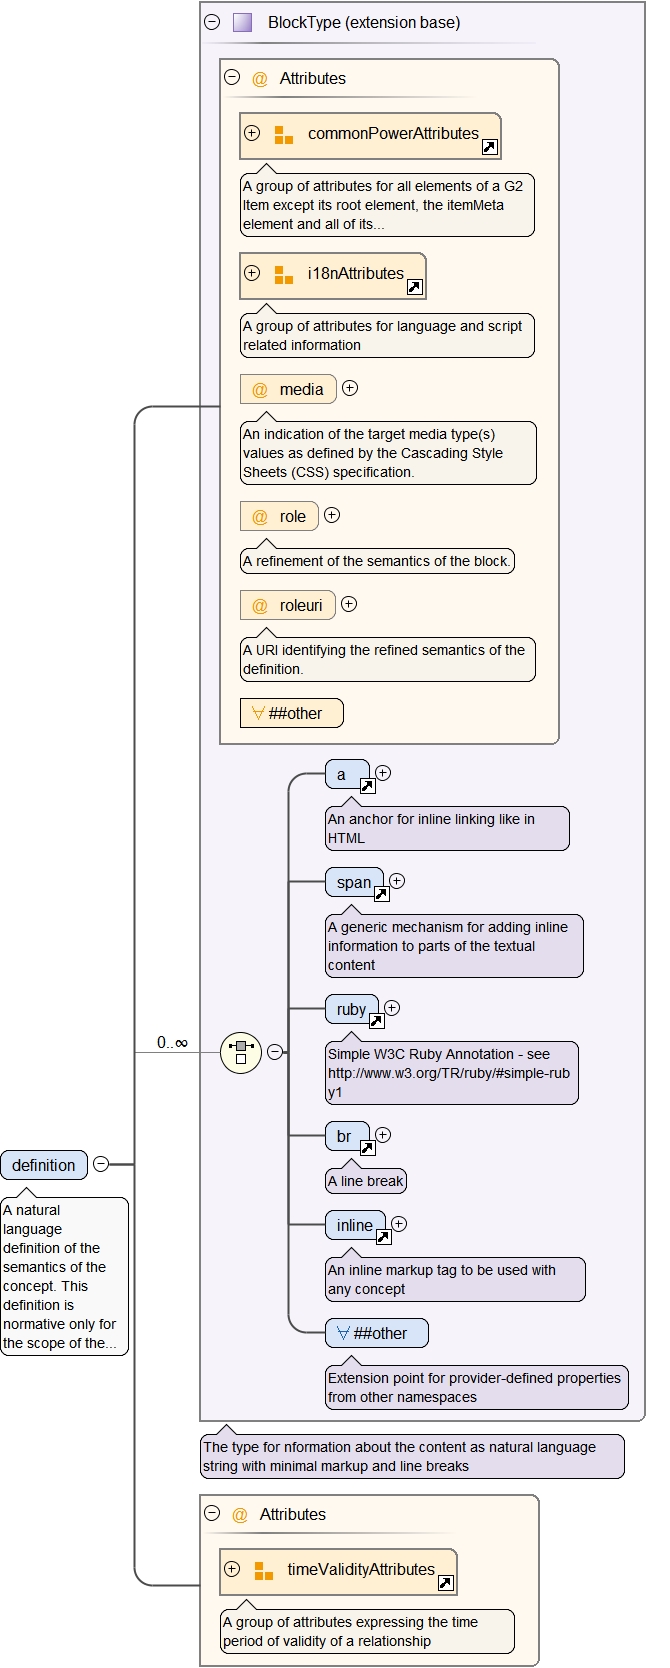Click the link arrow on ruby element

376,1021
